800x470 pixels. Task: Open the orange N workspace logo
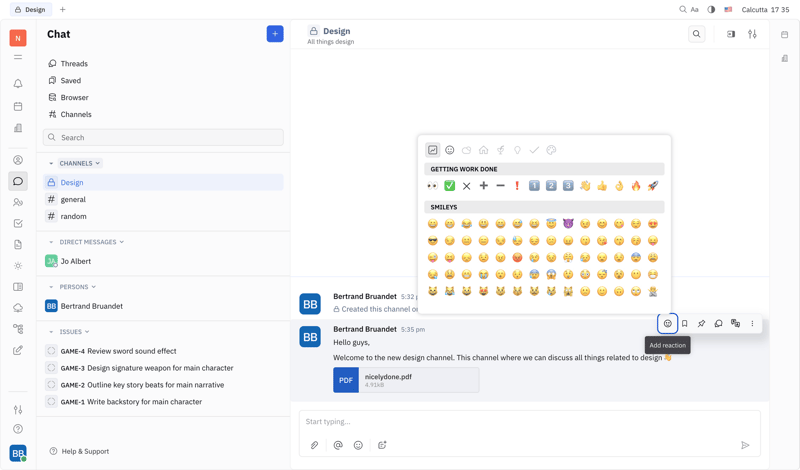18,38
